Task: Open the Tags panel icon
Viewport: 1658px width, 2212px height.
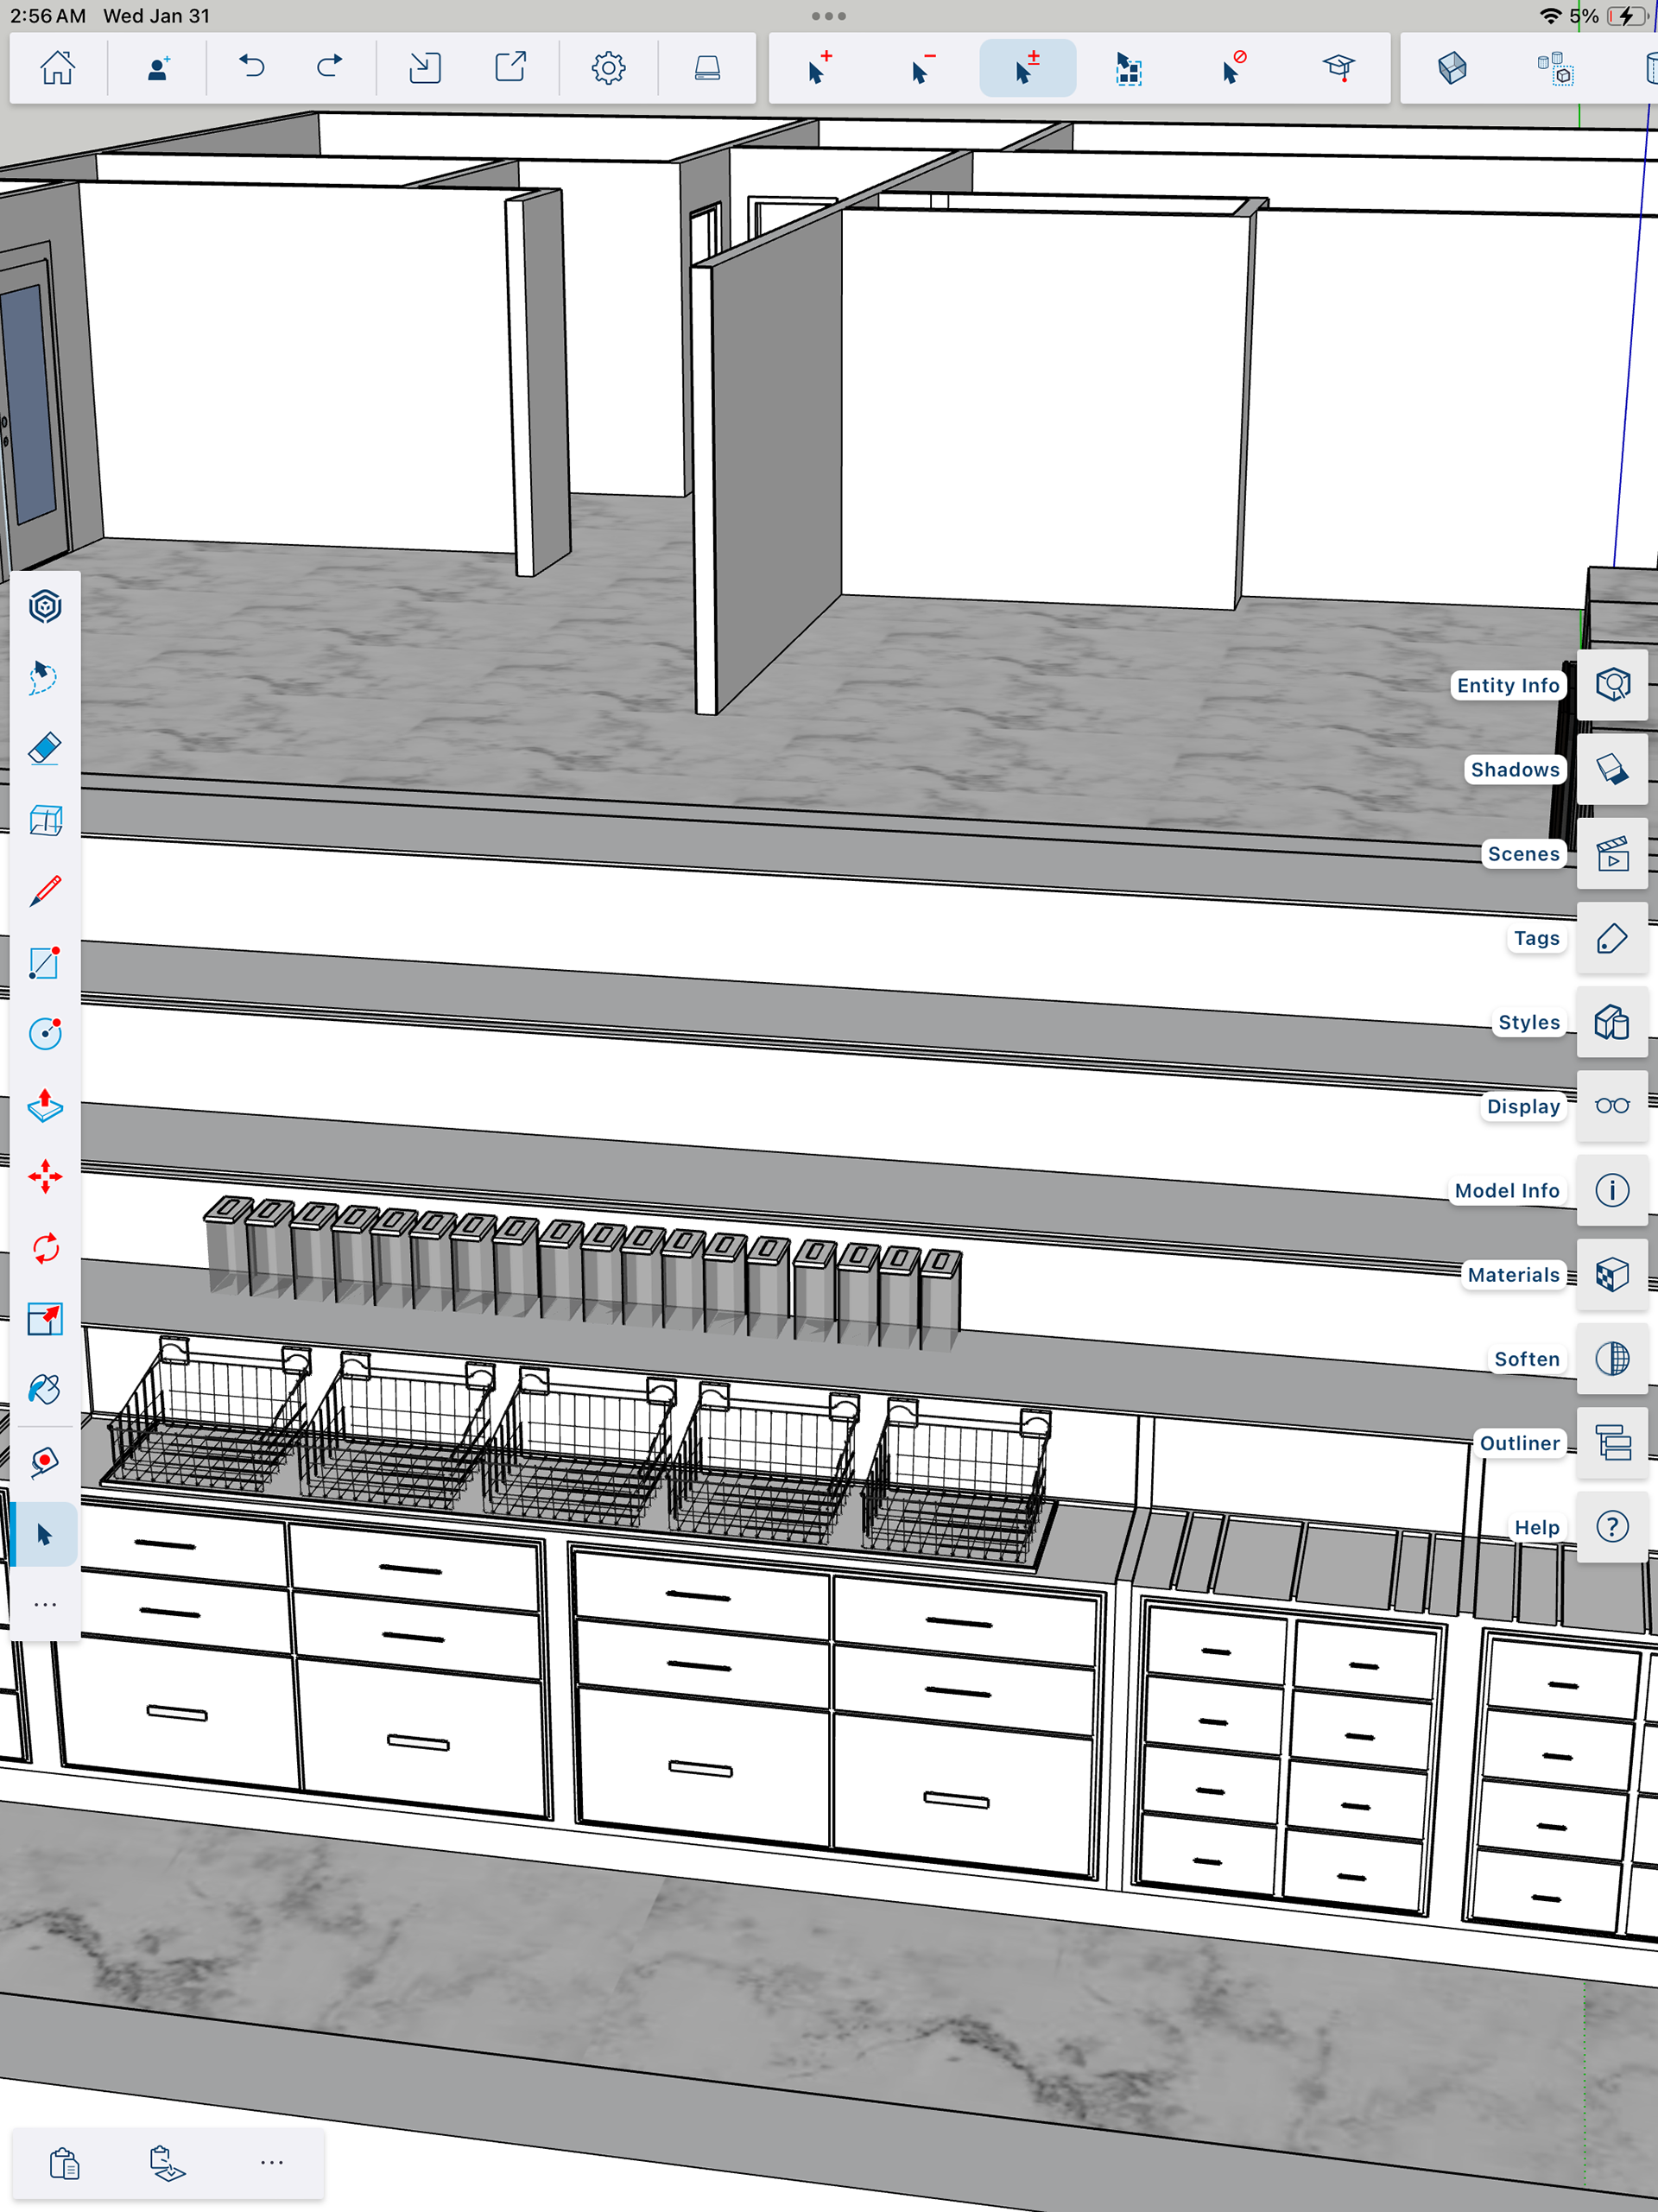Action: (x=1611, y=938)
